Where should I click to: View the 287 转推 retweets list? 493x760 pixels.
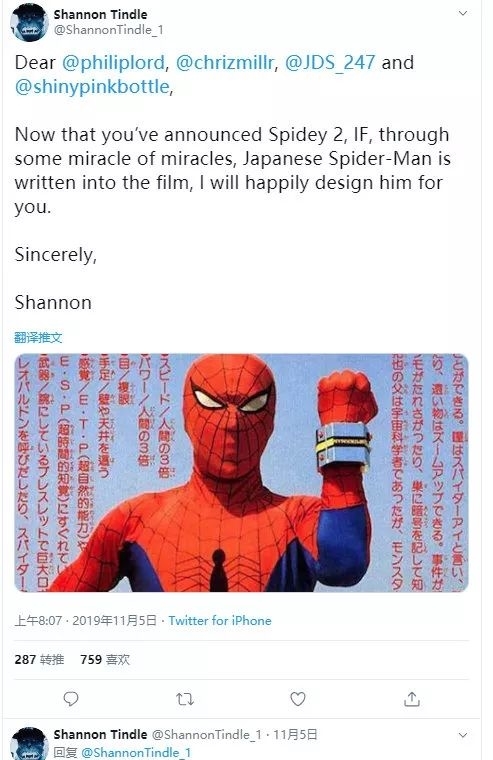[39, 659]
